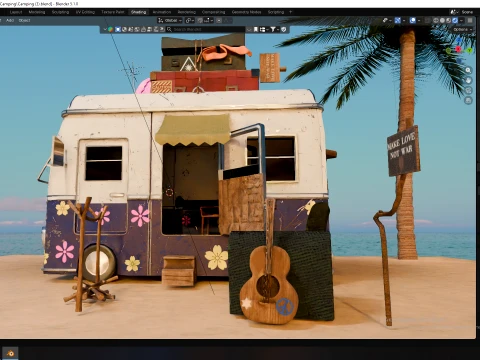Image resolution: width=480 pixels, height=360 pixels.
Task: Open the editor type menu at top right
Action: click(470, 20)
